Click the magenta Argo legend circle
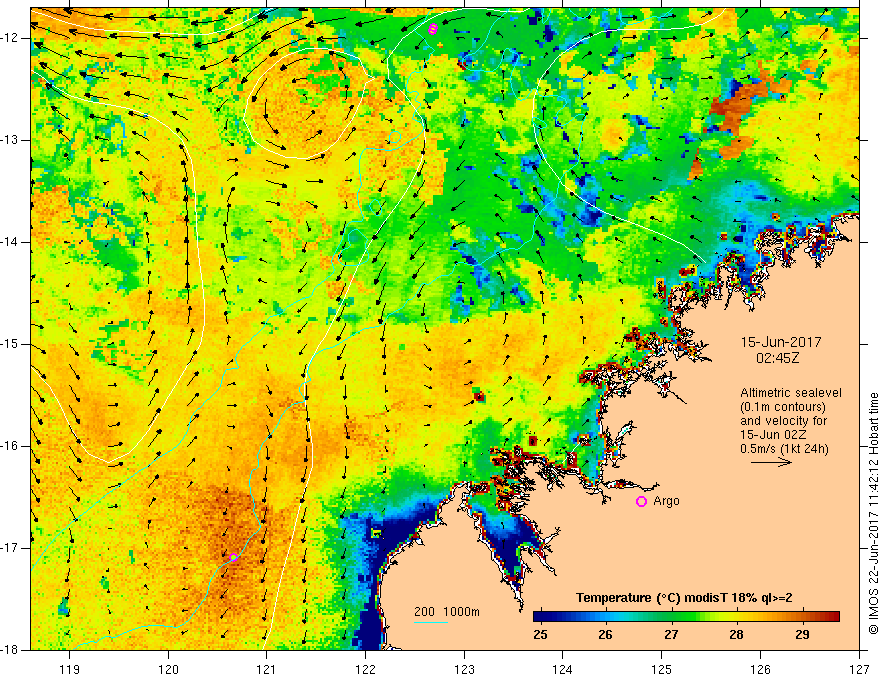 coord(641,502)
